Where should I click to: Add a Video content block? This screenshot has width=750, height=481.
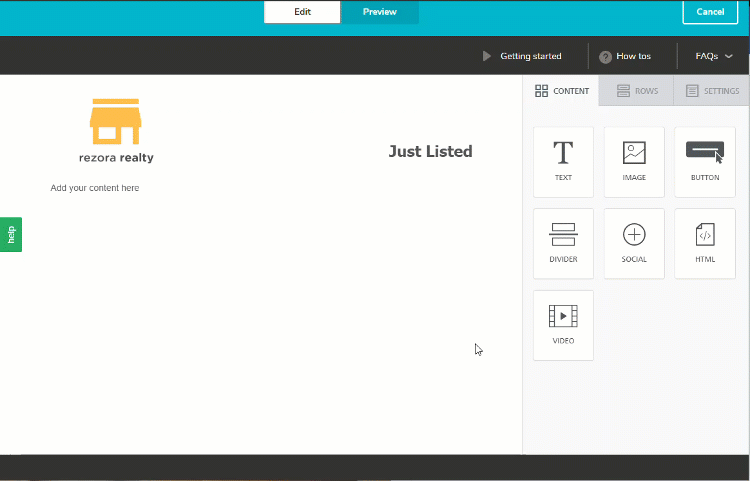(563, 325)
